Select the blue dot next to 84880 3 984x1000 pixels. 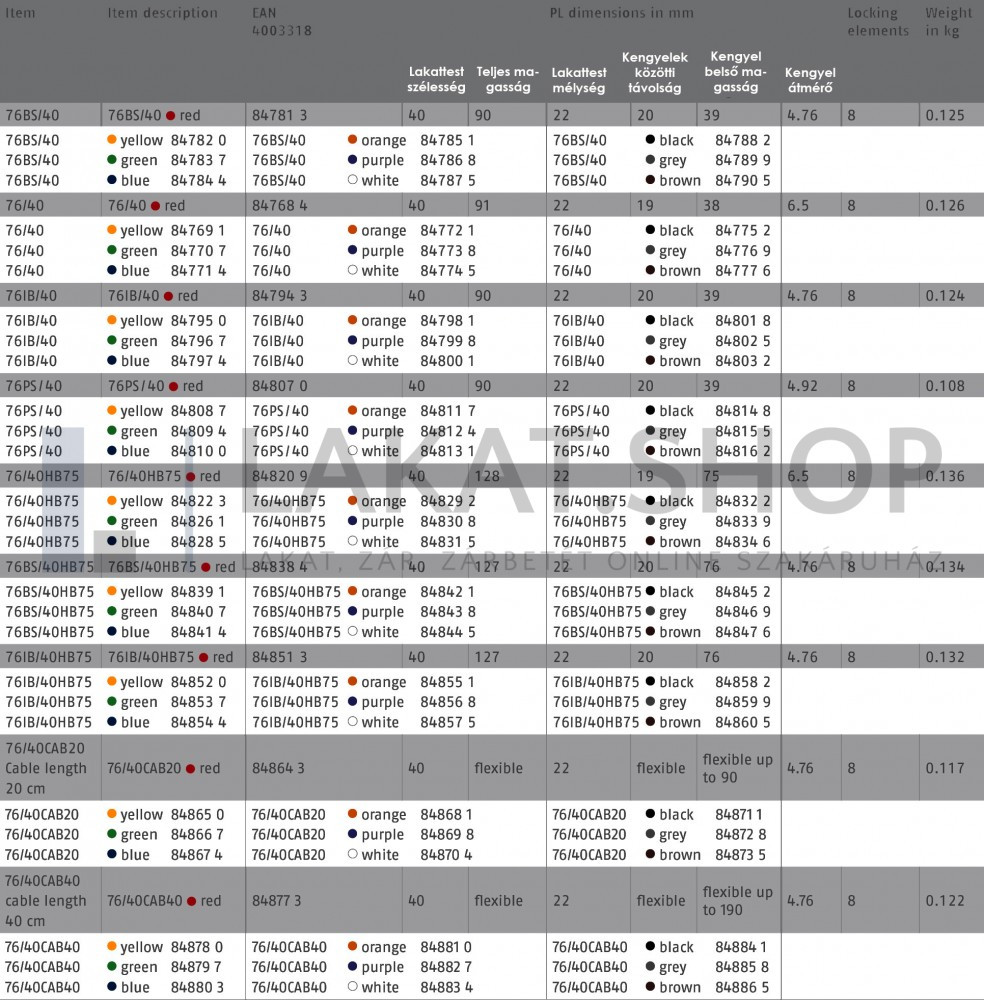click(x=112, y=987)
